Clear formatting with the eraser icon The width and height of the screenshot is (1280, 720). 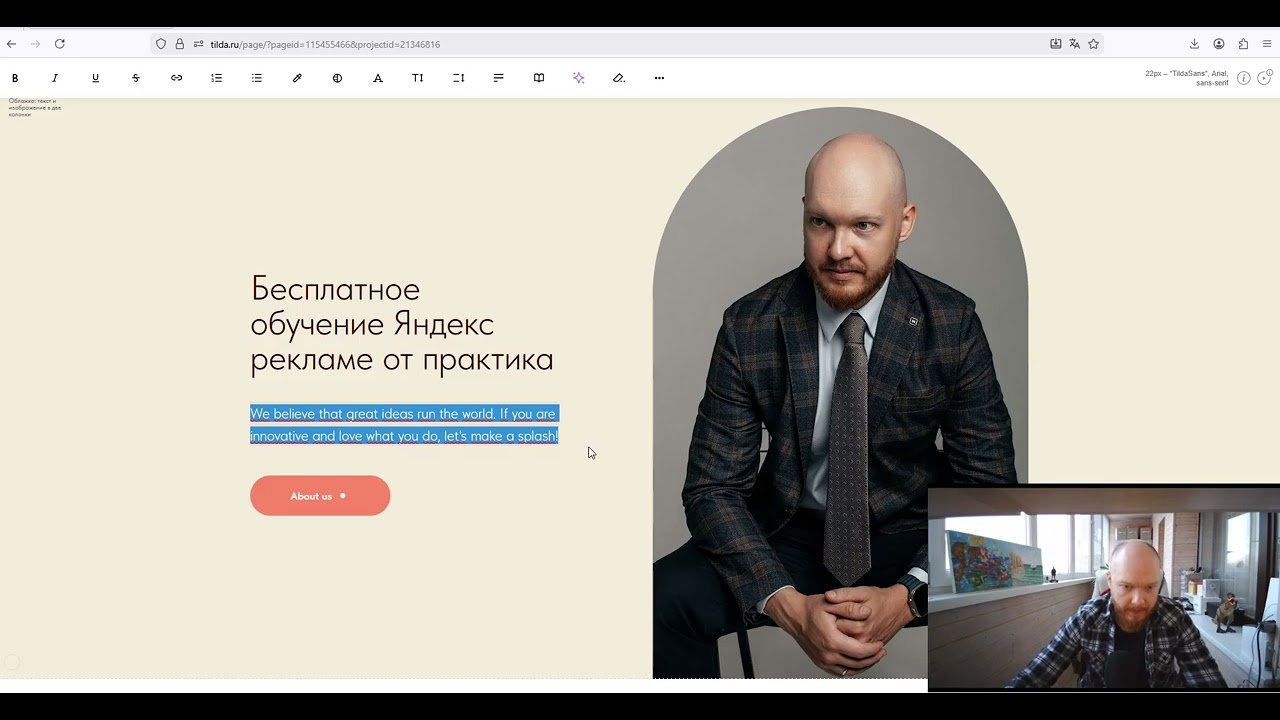click(619, 78)
